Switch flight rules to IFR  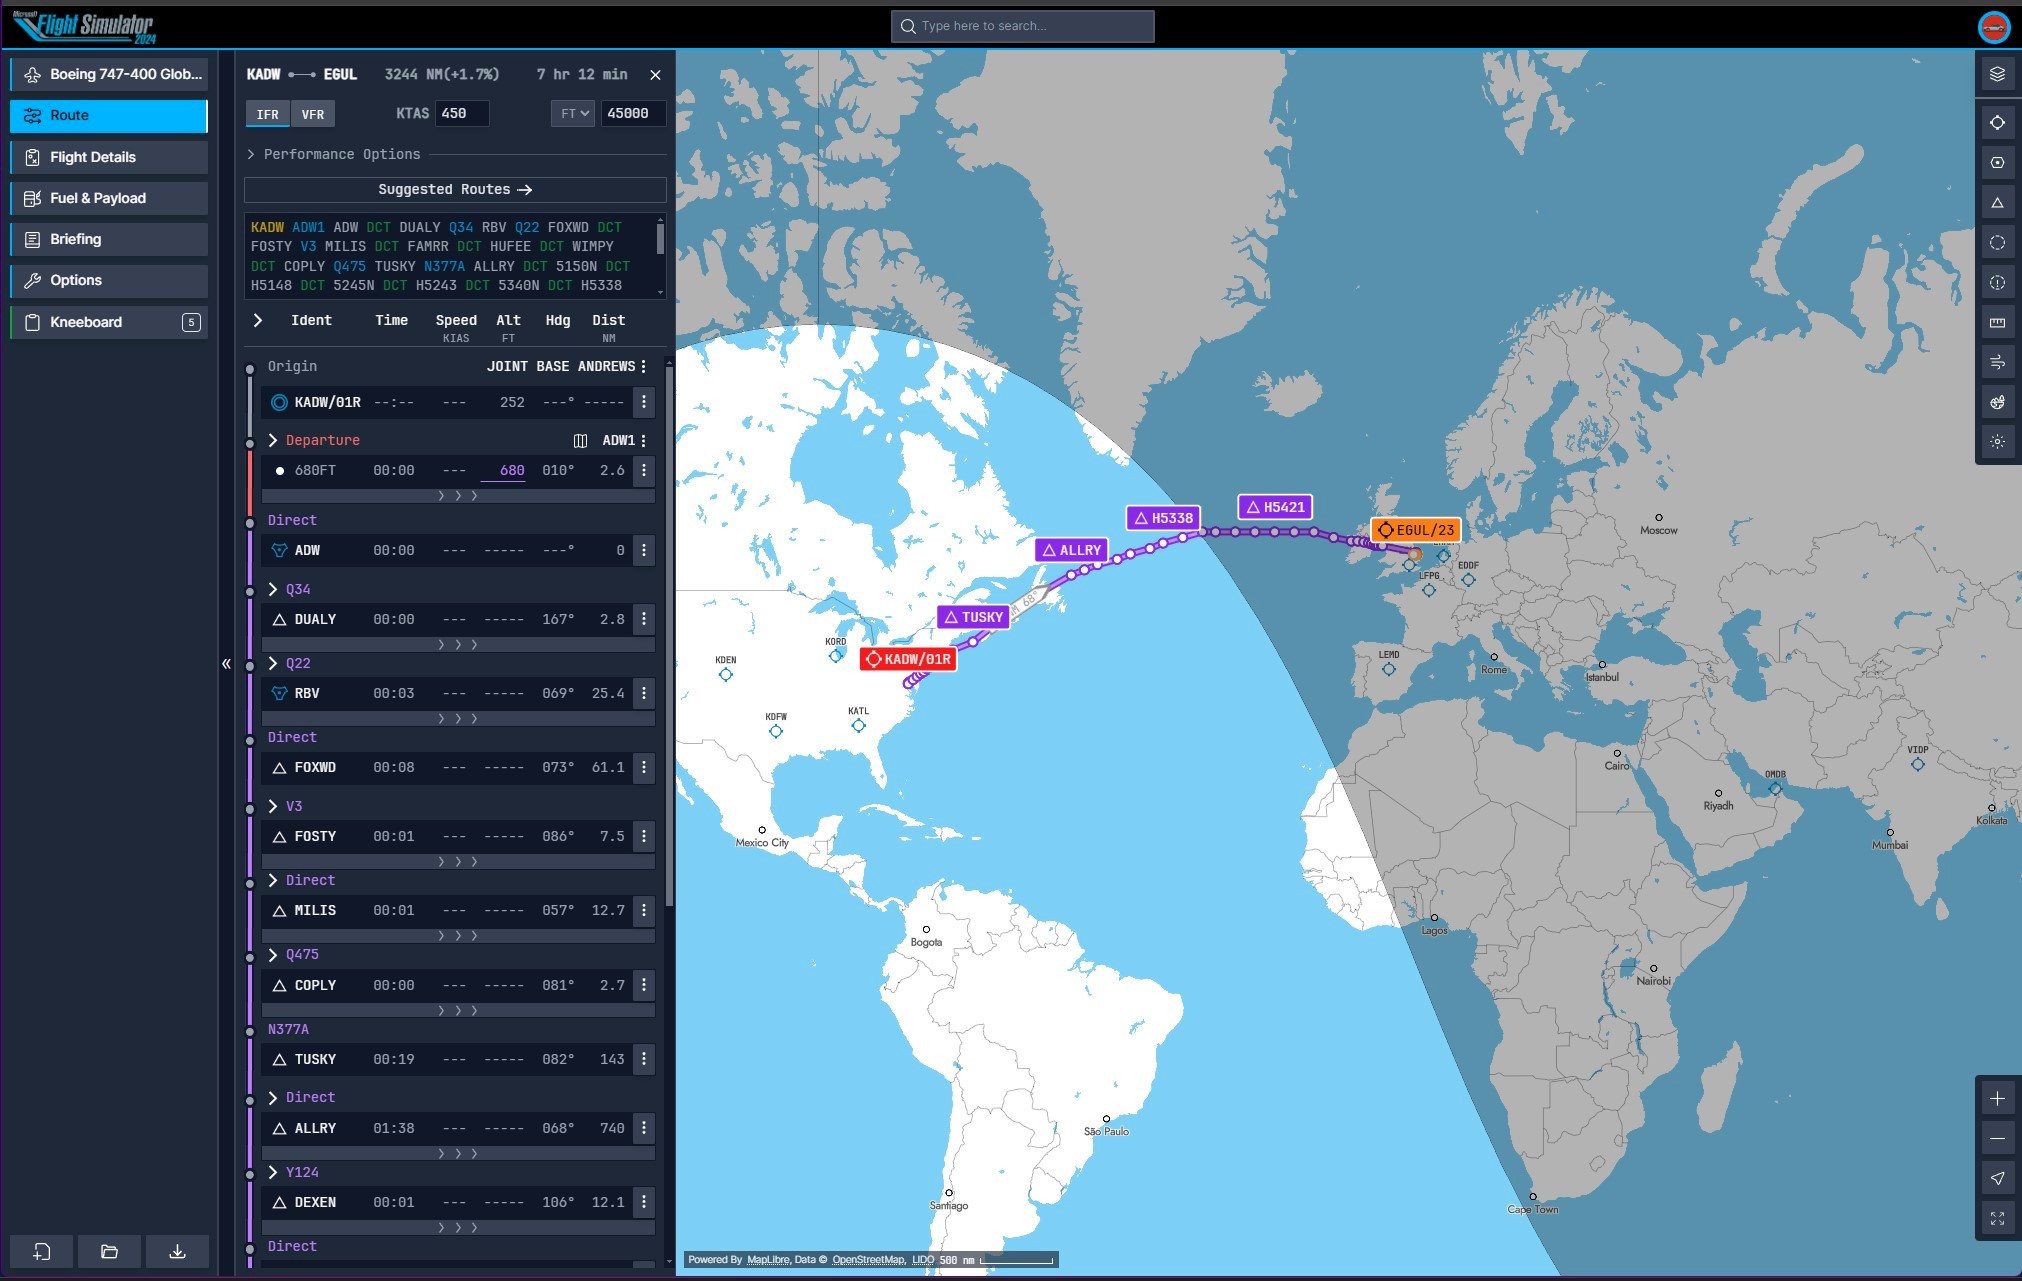pyautogui.click(x=268, y=114)
